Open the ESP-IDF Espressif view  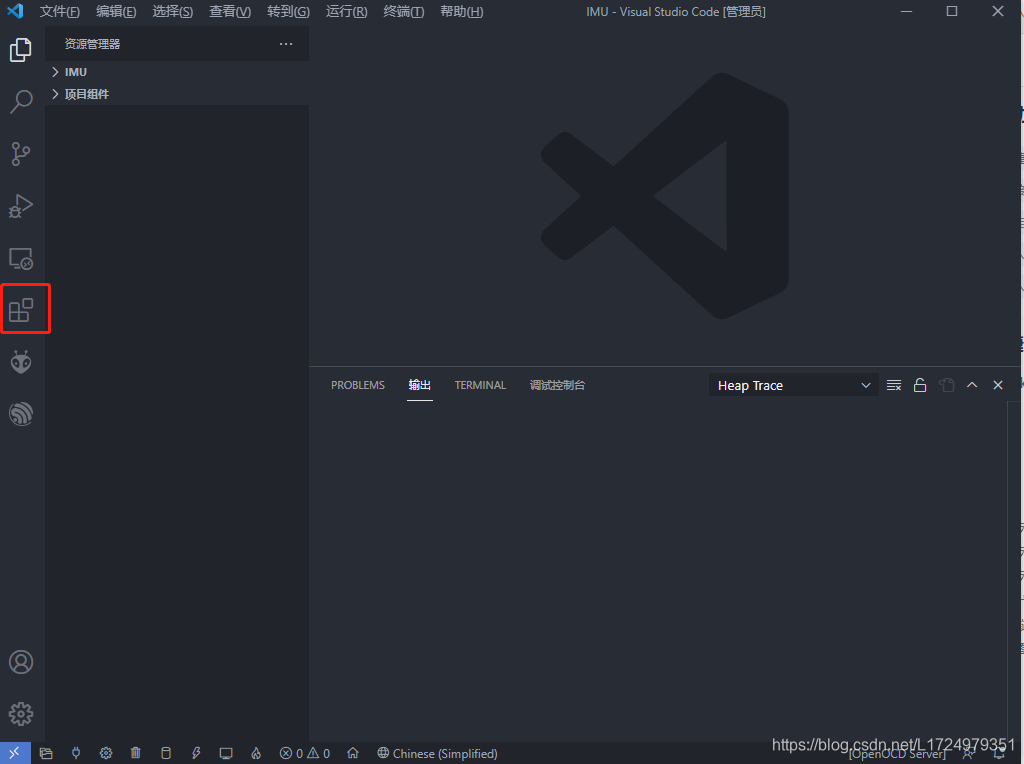[x=21, y=414]
